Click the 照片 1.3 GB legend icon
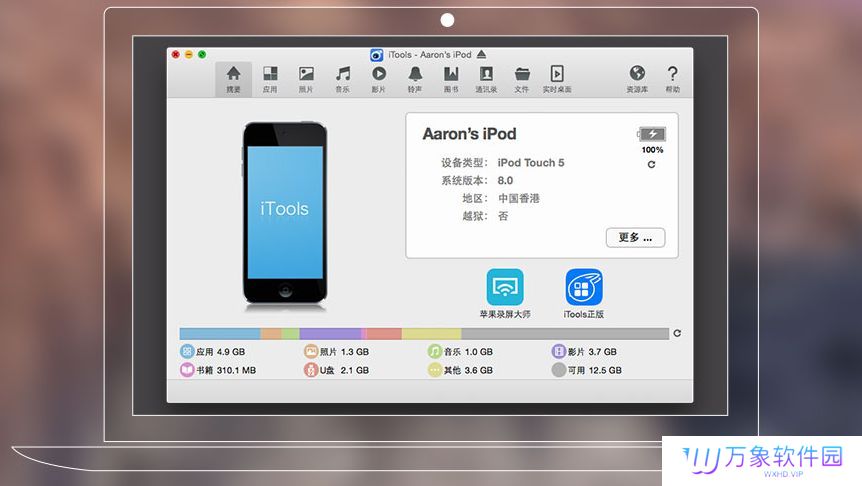The height and width of the screenshot is (486, 862). pos(311,351)
